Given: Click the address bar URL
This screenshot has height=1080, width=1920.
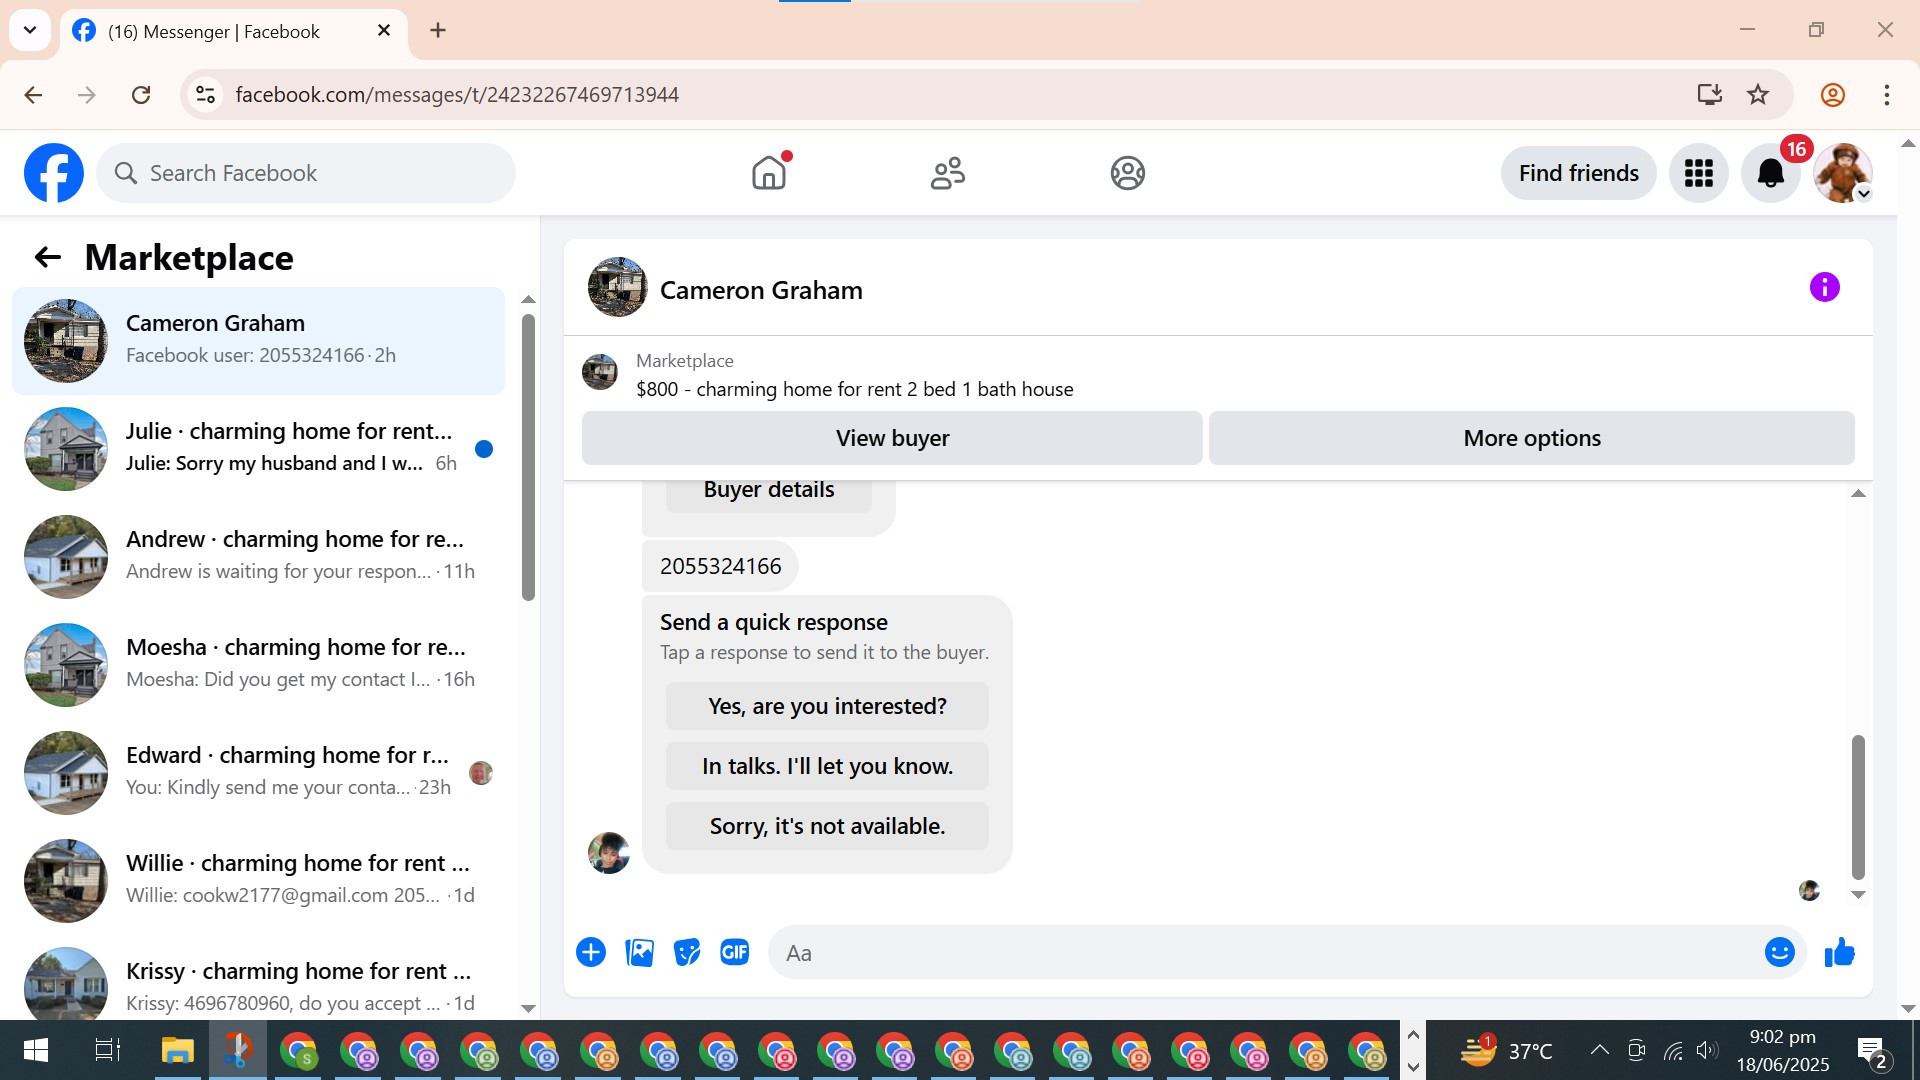Looking at the screenshot, I should pos(457,95).
